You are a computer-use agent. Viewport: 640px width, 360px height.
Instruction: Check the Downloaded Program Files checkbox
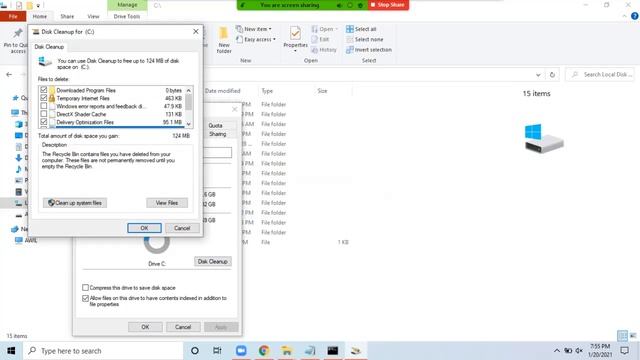(x=44, y=90)
